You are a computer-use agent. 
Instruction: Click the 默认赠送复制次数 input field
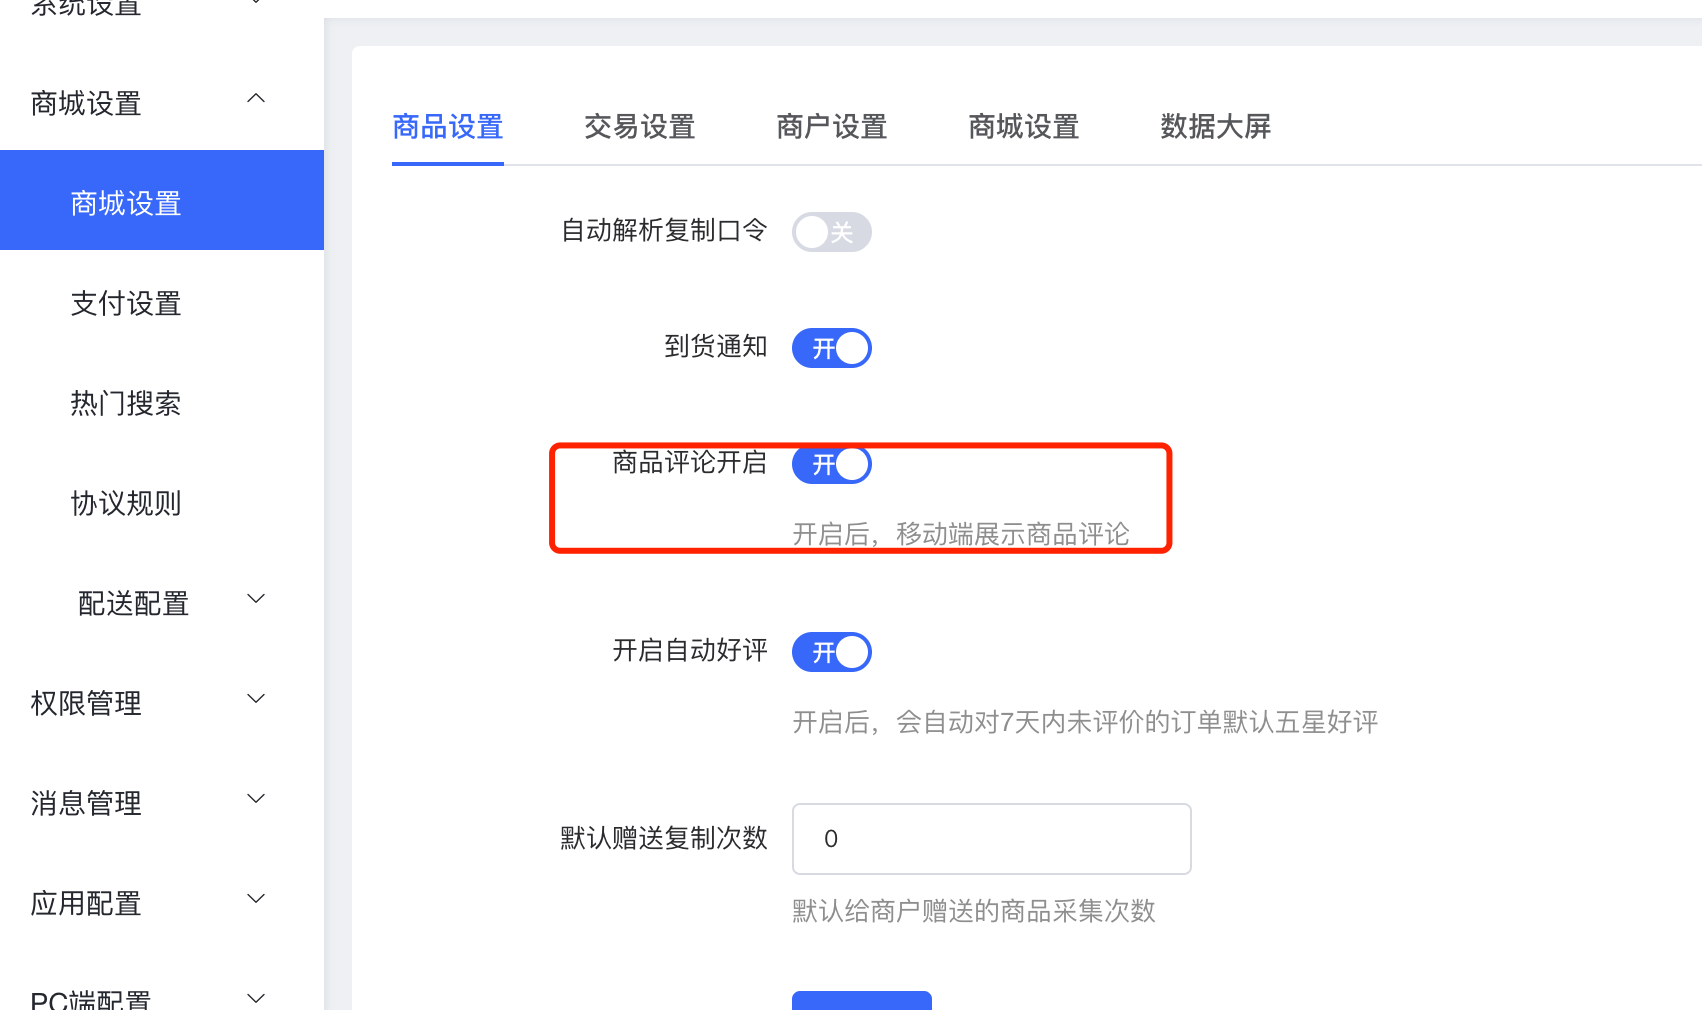click(x=992, y=839)
